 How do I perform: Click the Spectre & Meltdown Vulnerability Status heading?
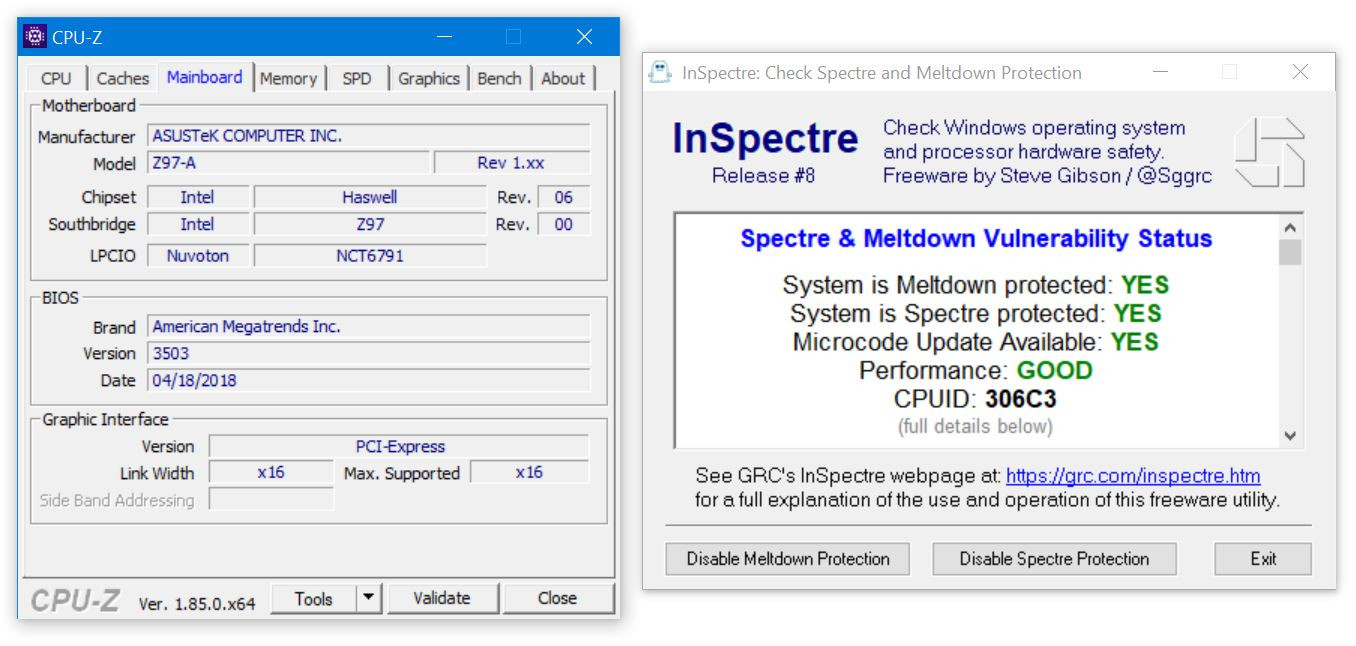[976, 239]
